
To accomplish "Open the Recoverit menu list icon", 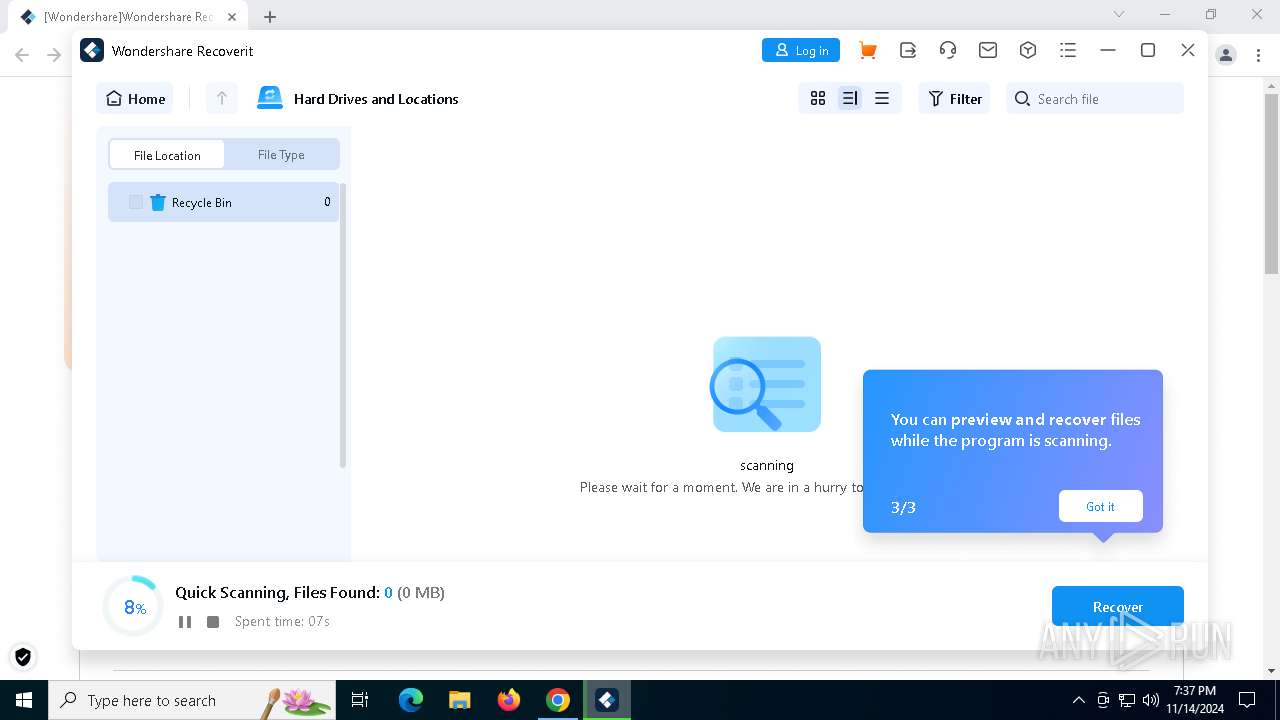I will coord(1068,50).
